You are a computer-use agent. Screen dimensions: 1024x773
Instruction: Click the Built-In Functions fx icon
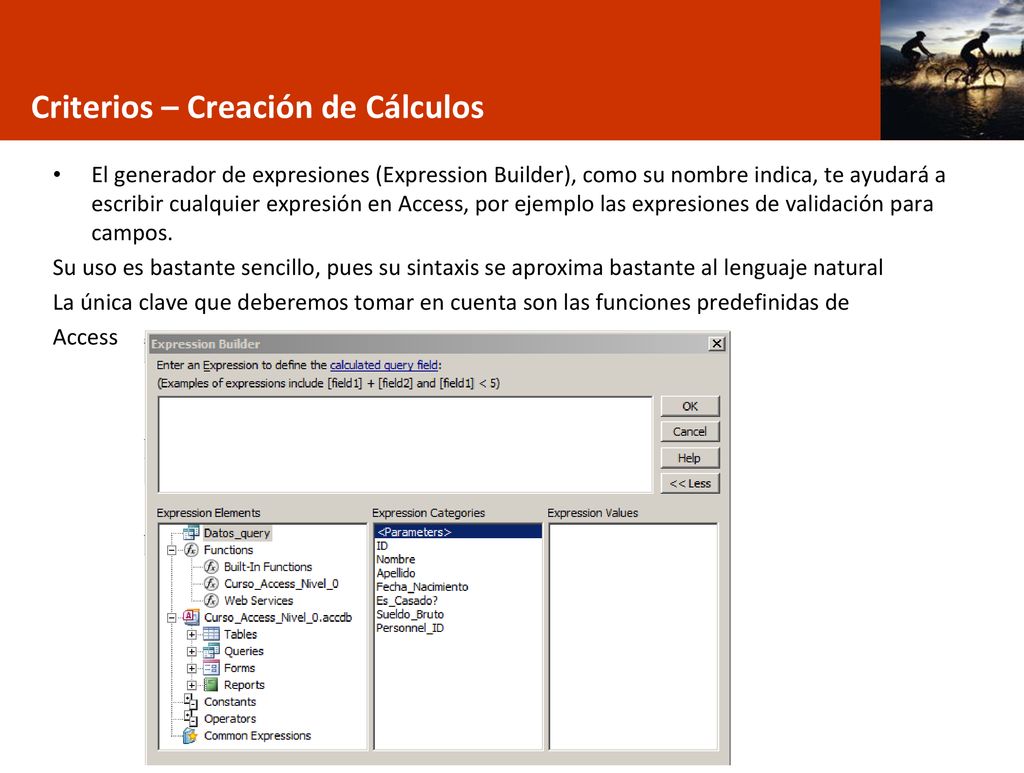coord(211,567)
